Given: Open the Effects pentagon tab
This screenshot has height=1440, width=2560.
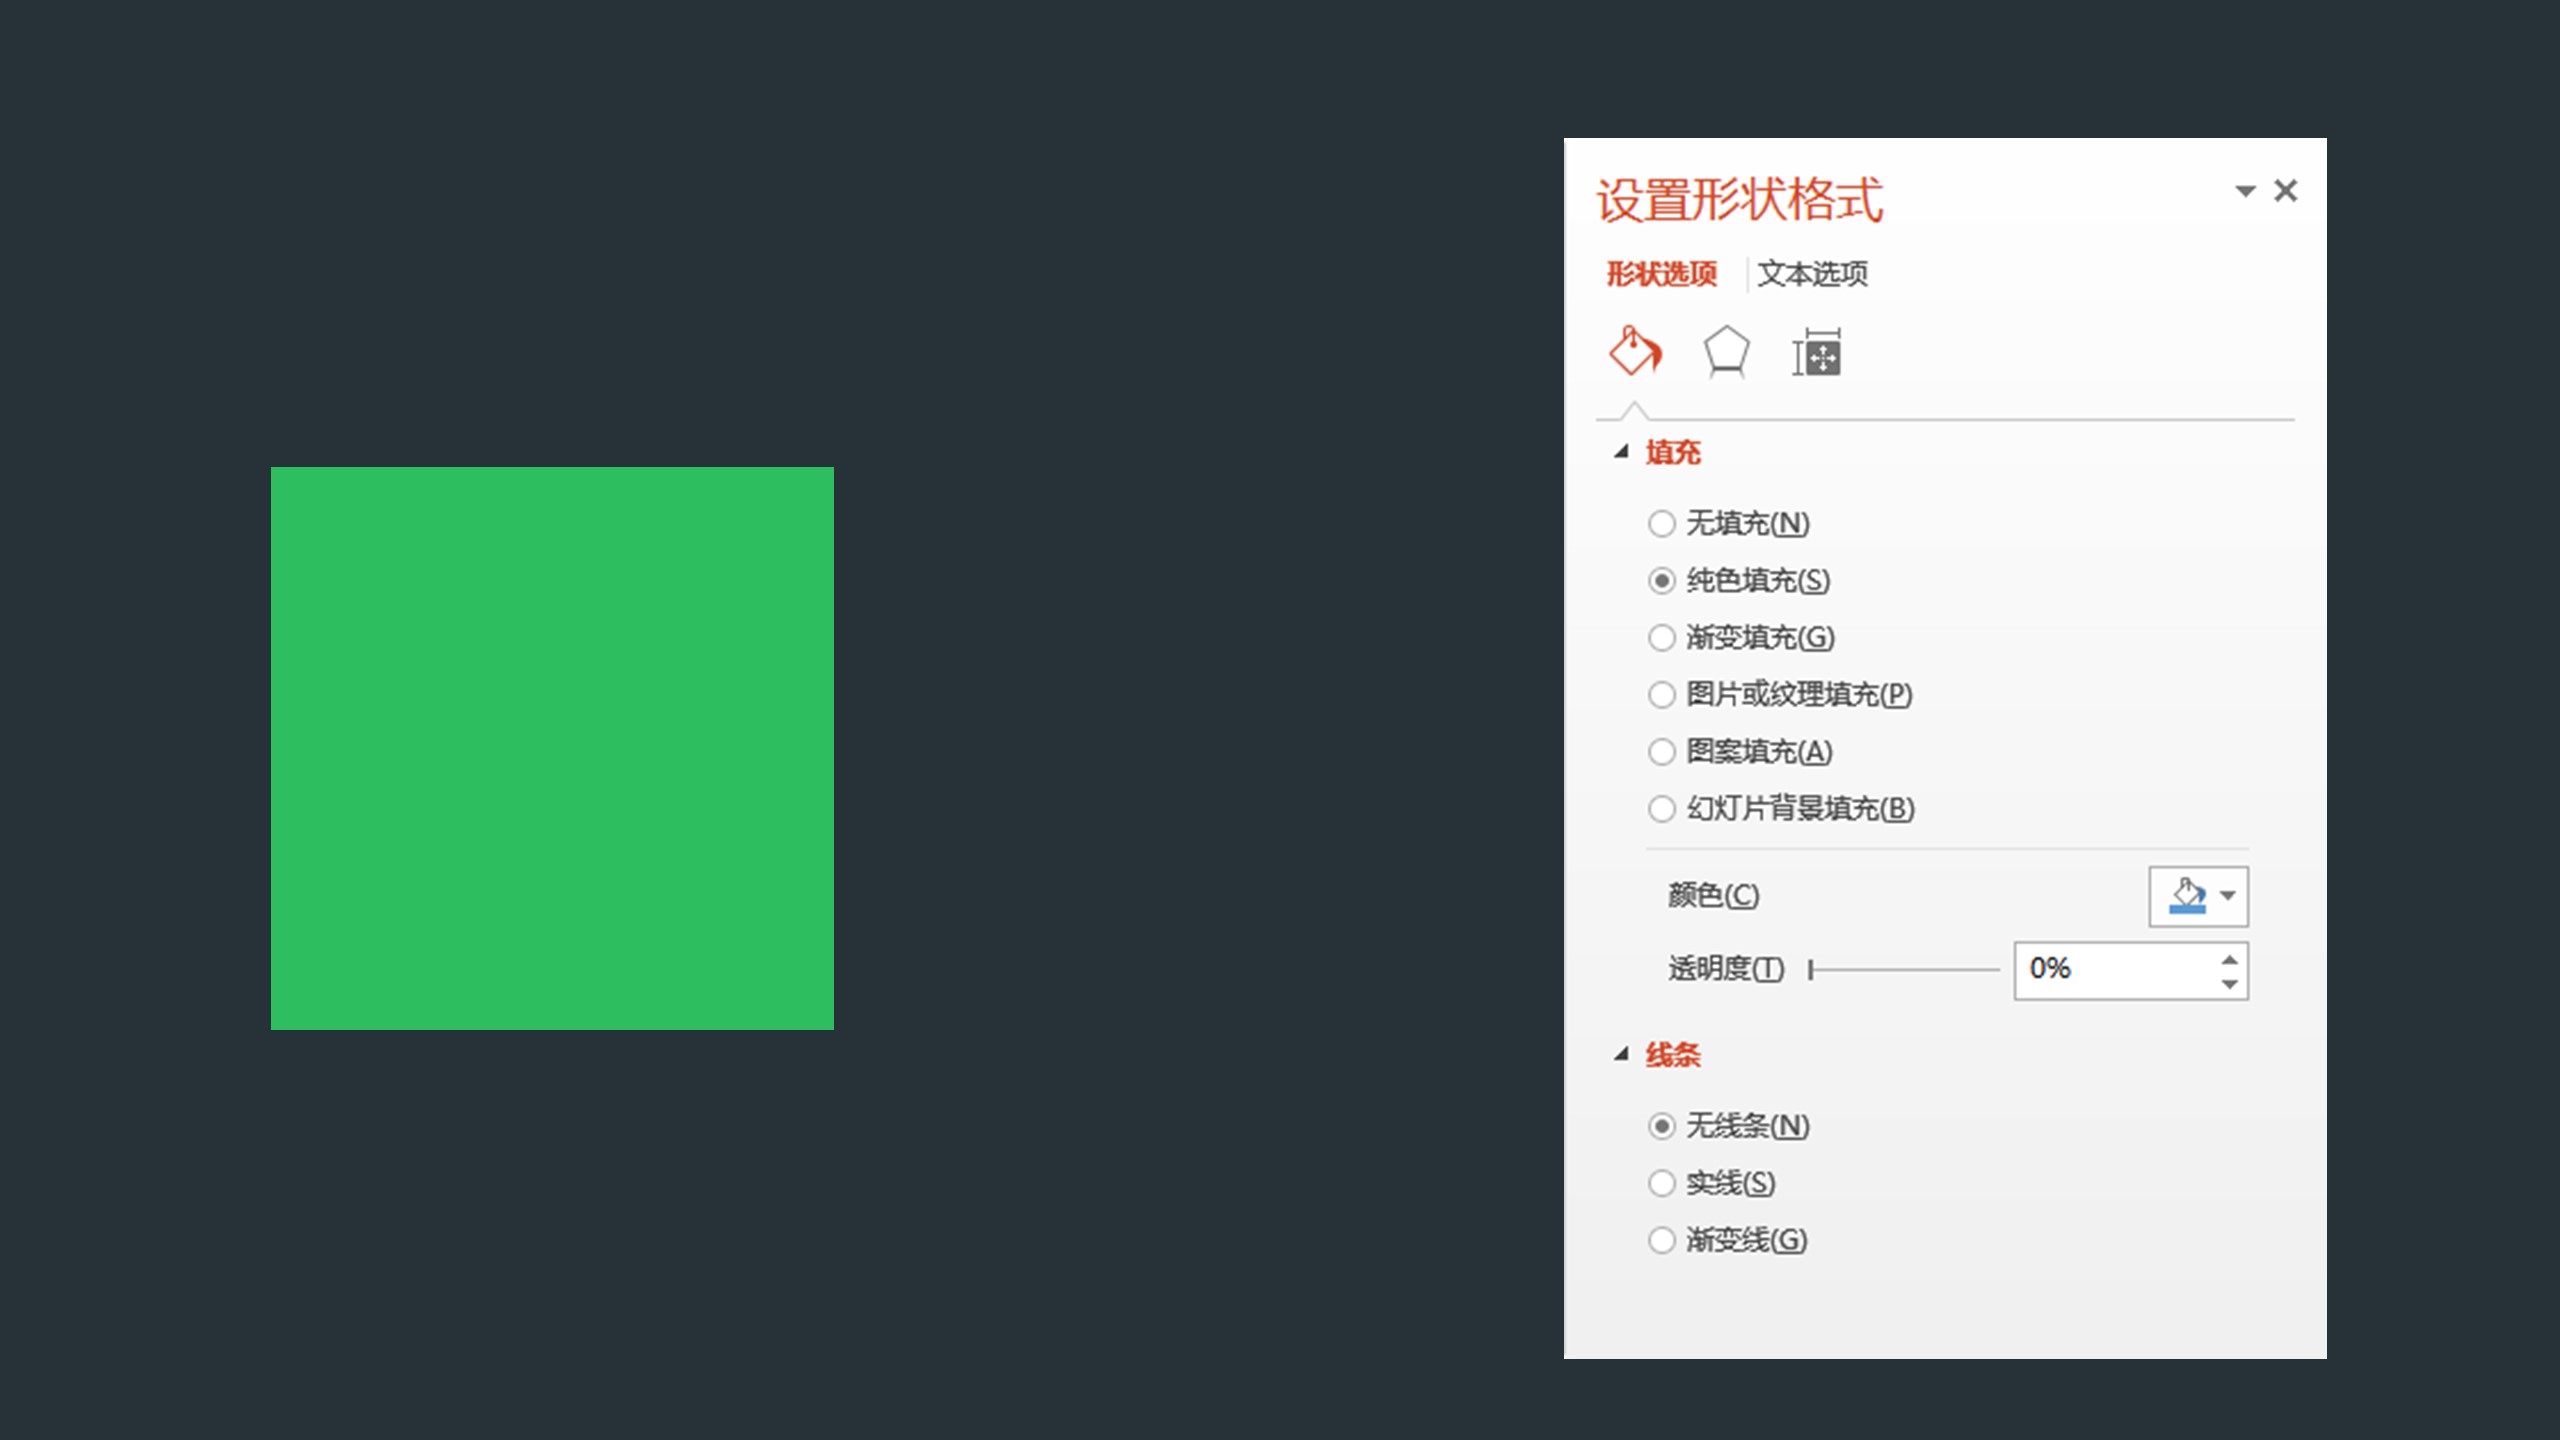Looking at the screenshot, I should pos(1726,352).
